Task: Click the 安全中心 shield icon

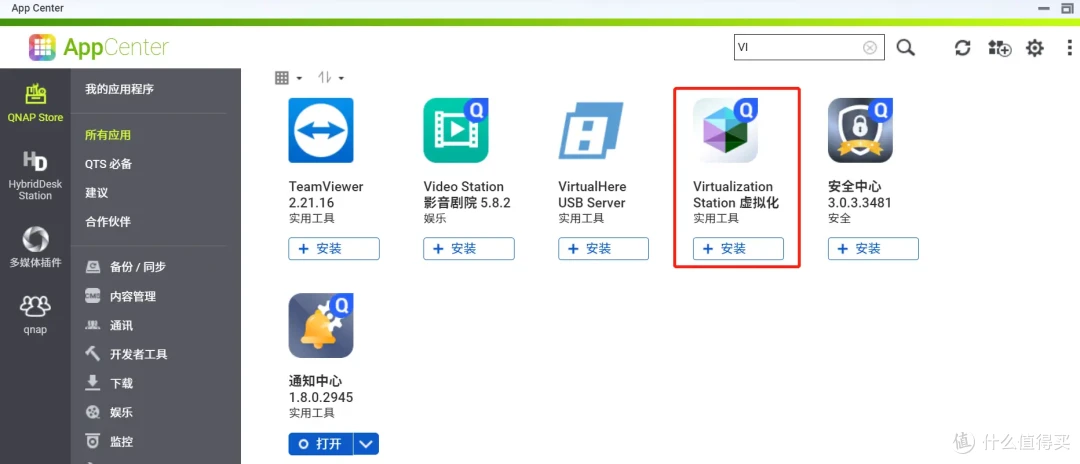Action: pyautogui.click(x=860, y=130)
